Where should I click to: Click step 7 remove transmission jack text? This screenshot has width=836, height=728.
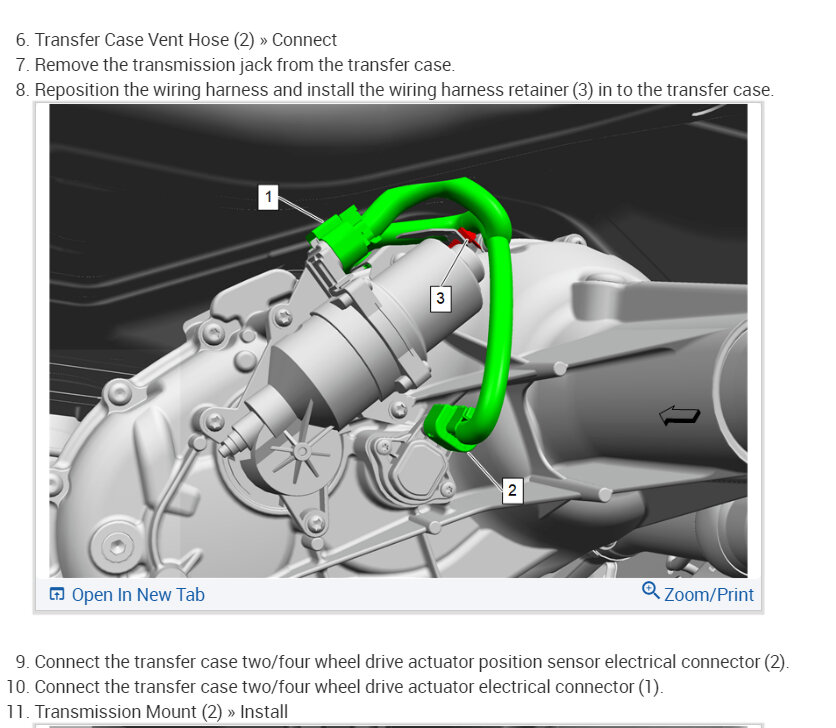[x=245, y=65]
